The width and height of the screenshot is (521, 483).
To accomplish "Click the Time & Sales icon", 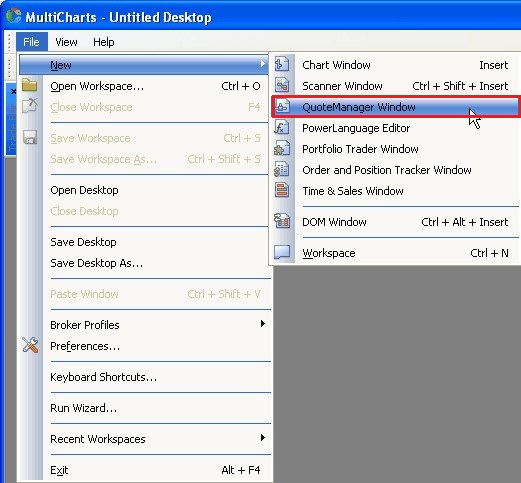I will pos(282,190).
